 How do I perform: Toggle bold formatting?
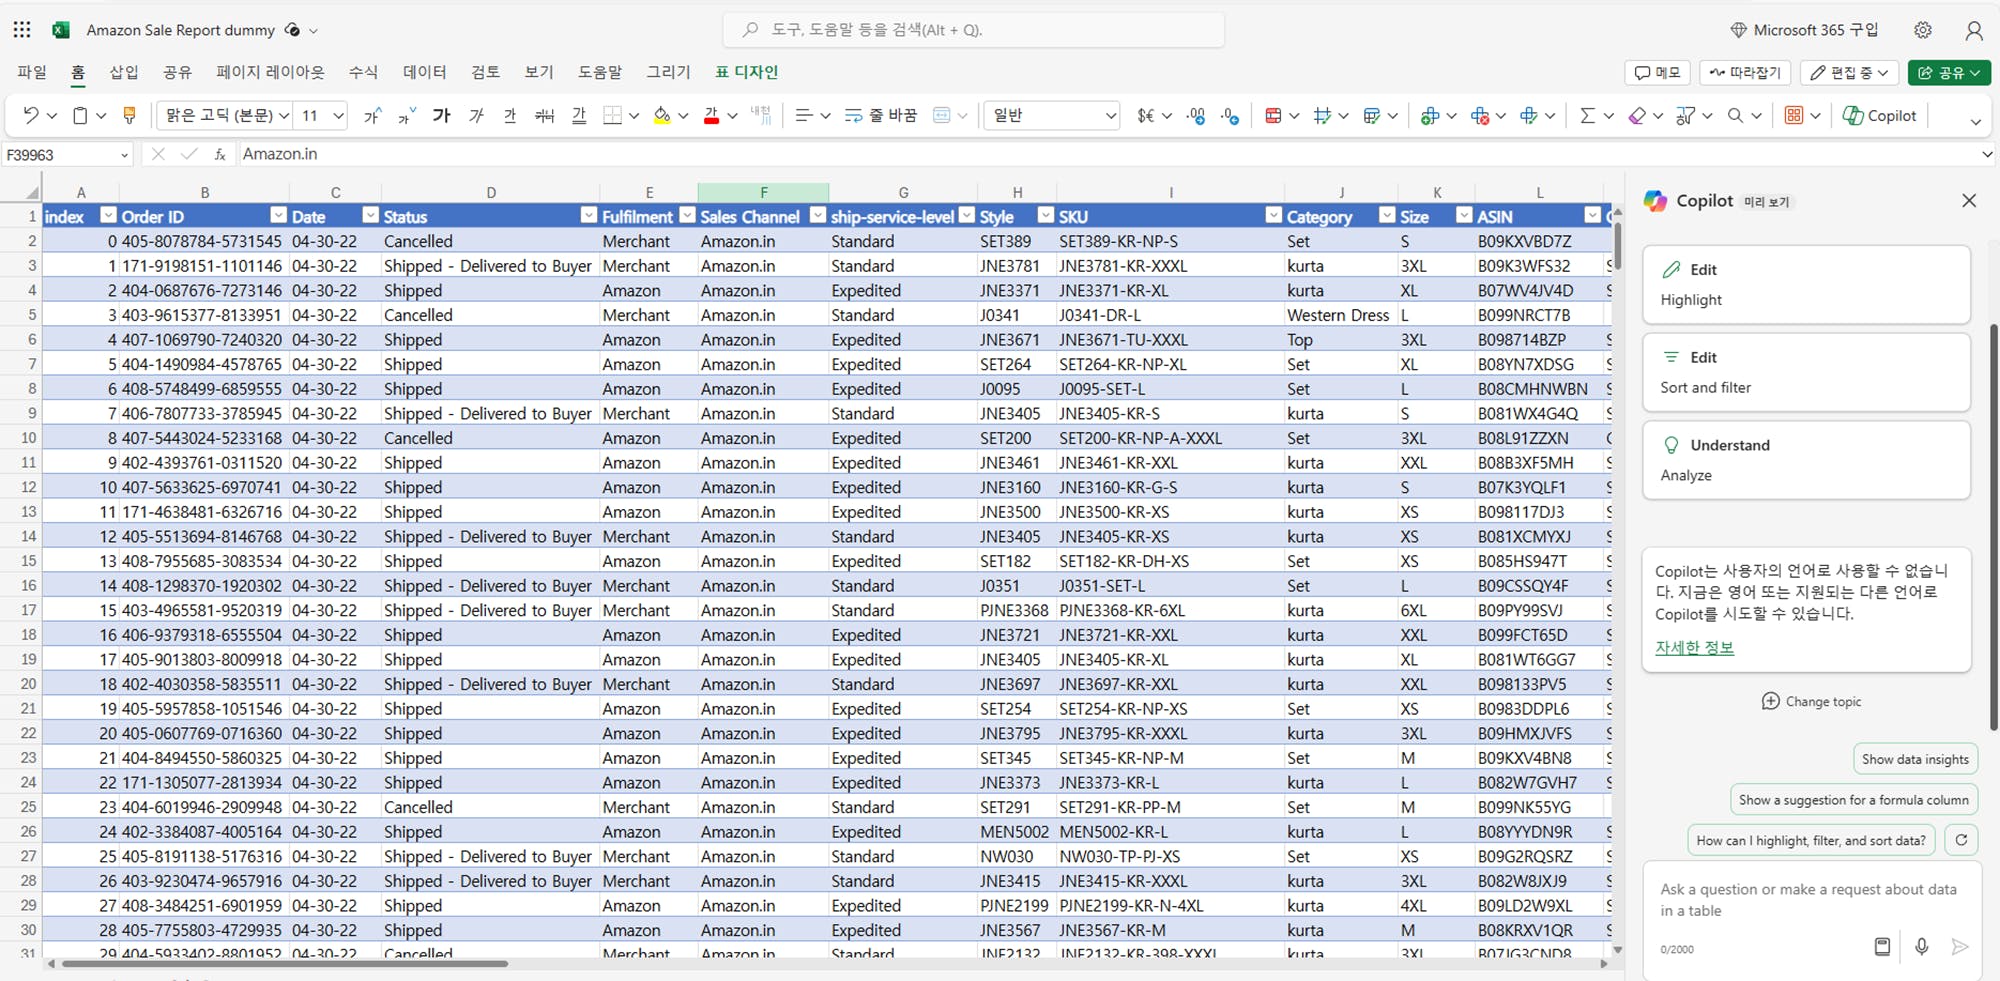[441, 116]
